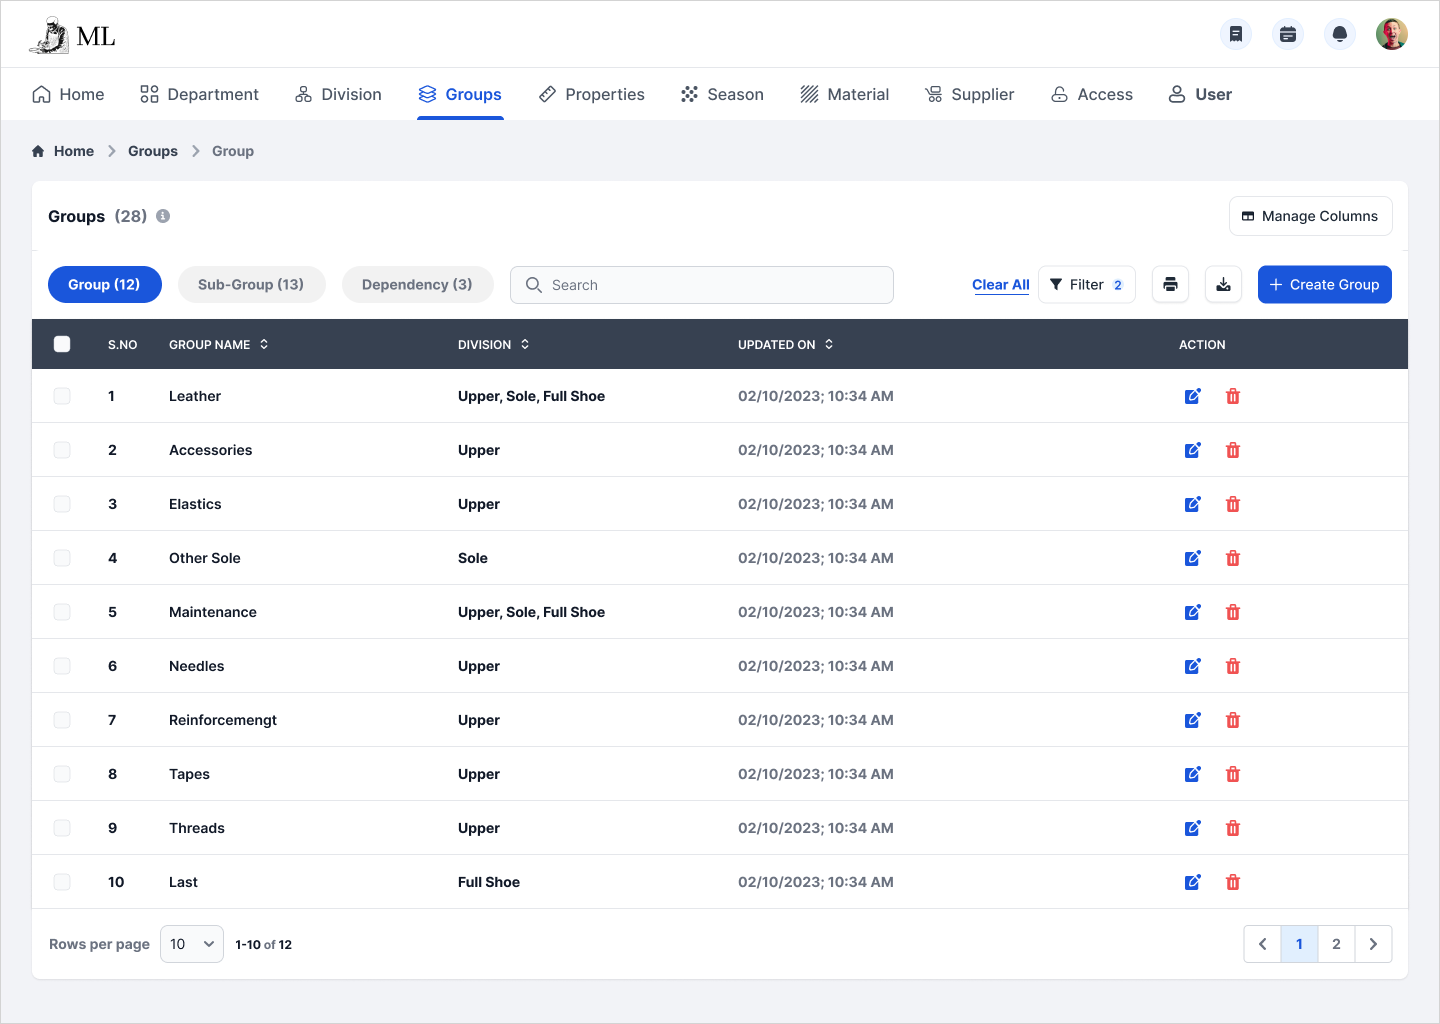This screenshot has width=1440, height=1024.
Task: Check the Leather row checkbox
Action: [62, 396]
